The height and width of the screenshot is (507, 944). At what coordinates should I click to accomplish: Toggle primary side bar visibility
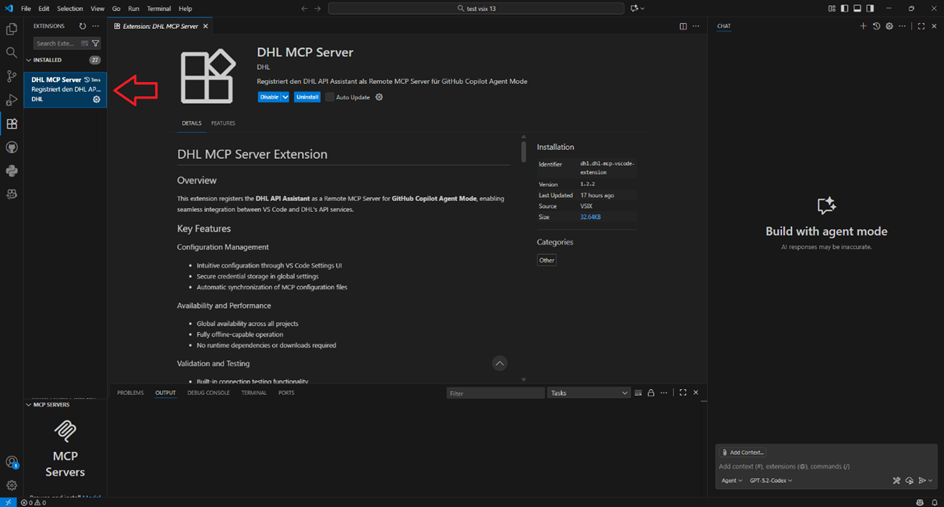tap(845, 8)
